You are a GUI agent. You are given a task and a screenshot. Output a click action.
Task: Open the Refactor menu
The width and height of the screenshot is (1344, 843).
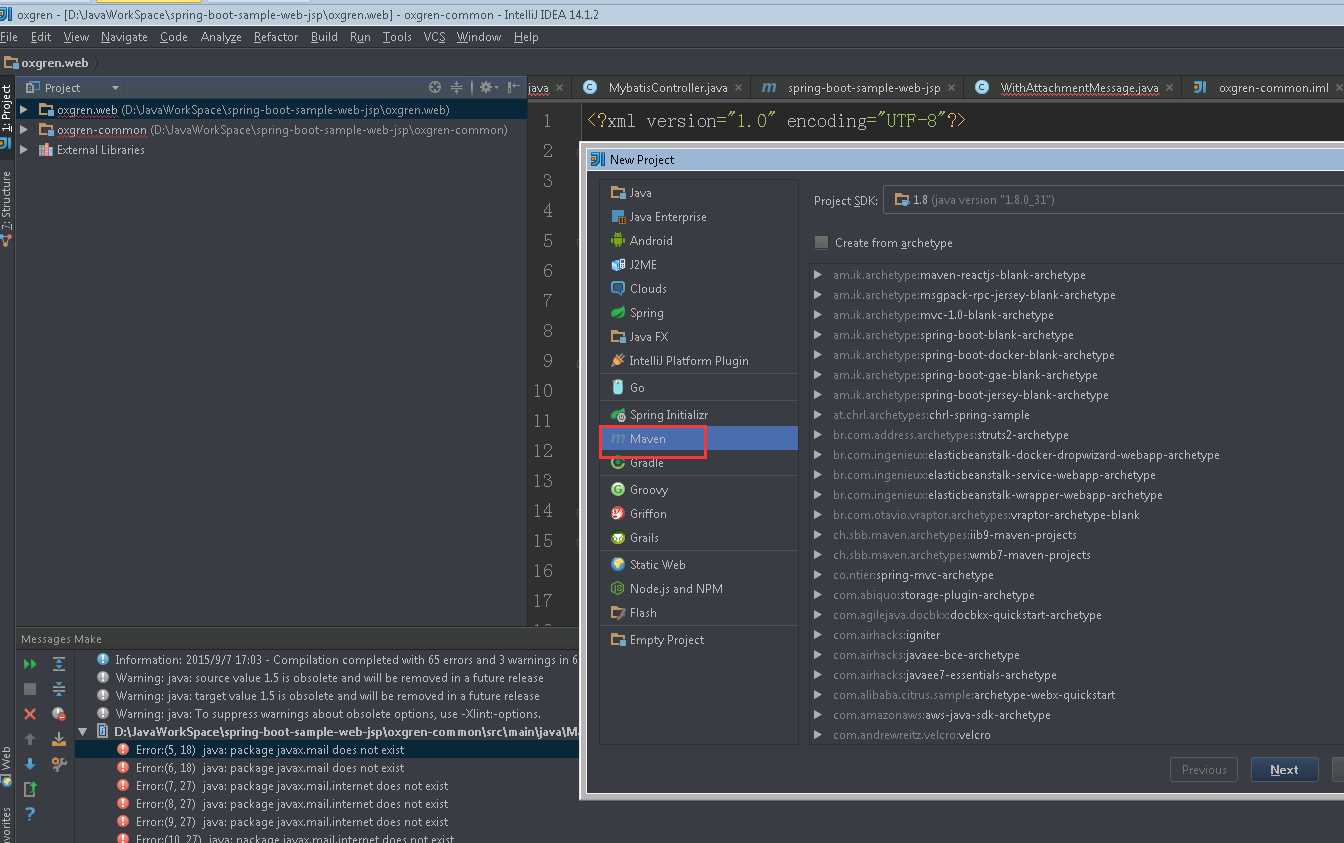[x=275, y=37]
